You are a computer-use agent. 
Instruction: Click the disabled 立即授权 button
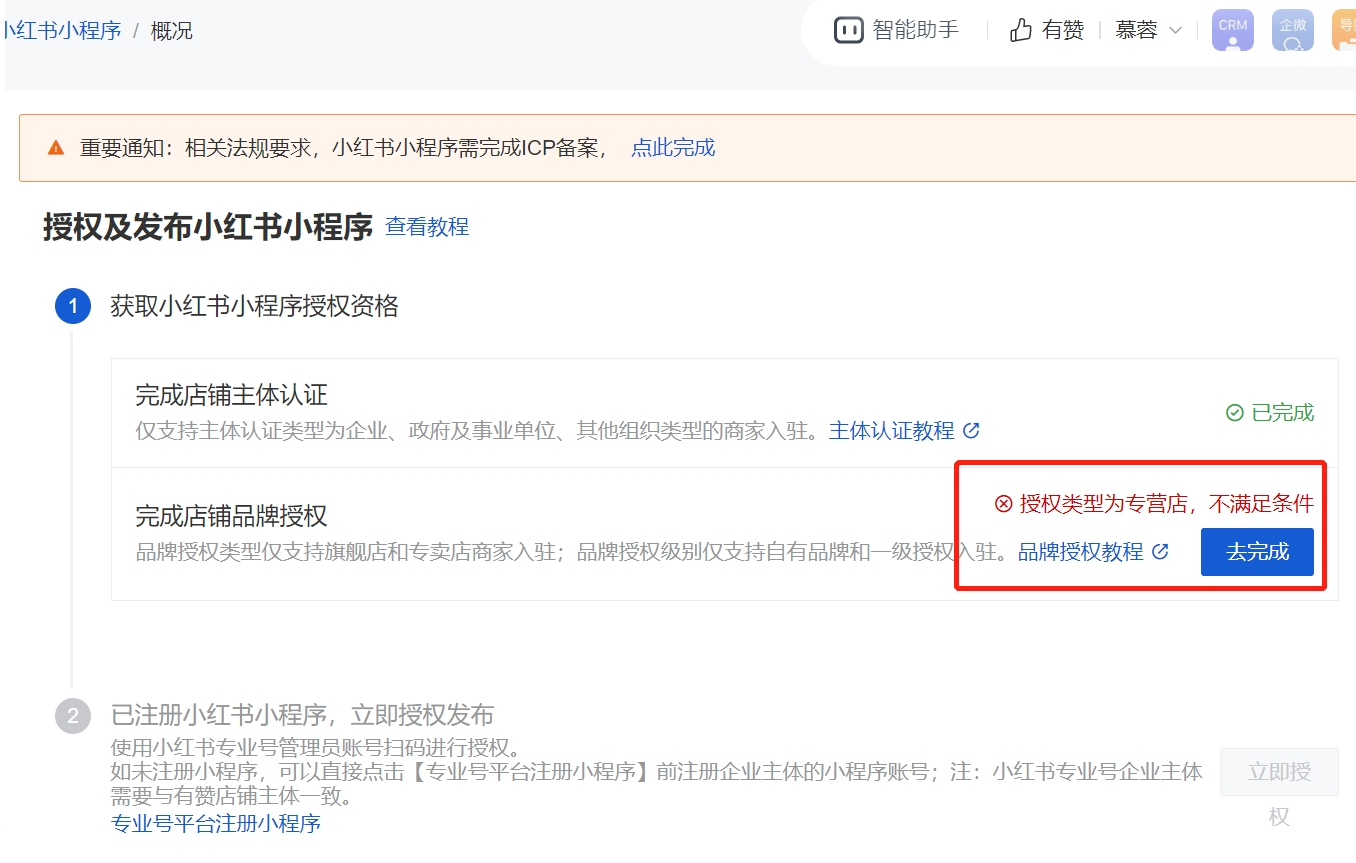click(x=1279, y=772)
